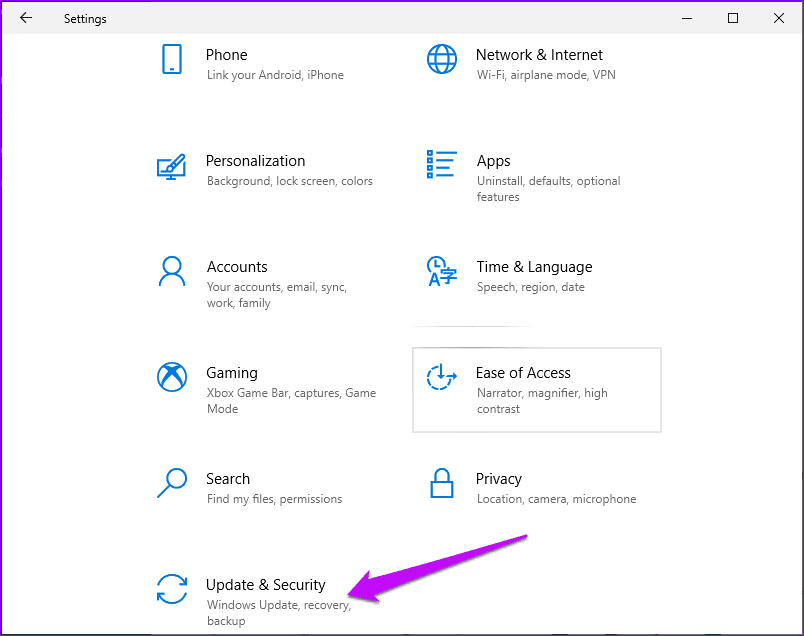Click the Phone device icon

(x=172, y=59)
